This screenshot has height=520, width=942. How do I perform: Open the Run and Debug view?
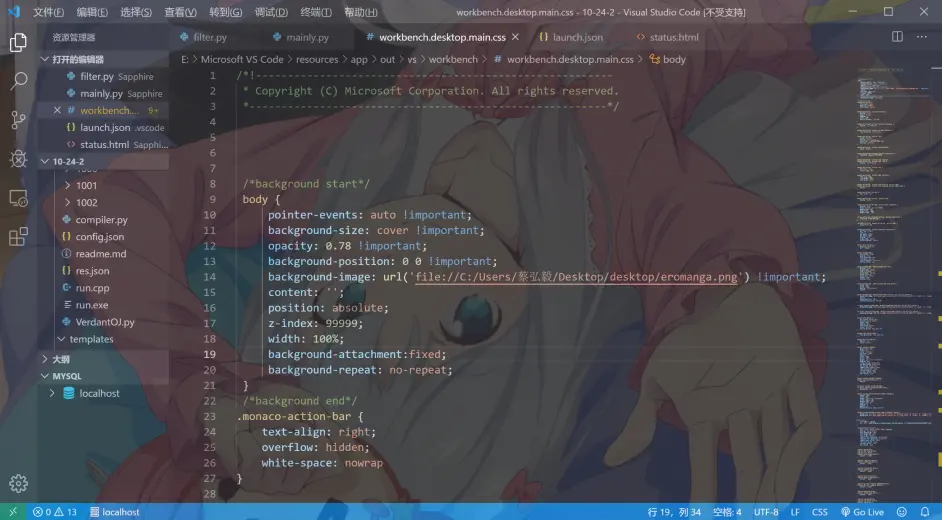[18, 159]
